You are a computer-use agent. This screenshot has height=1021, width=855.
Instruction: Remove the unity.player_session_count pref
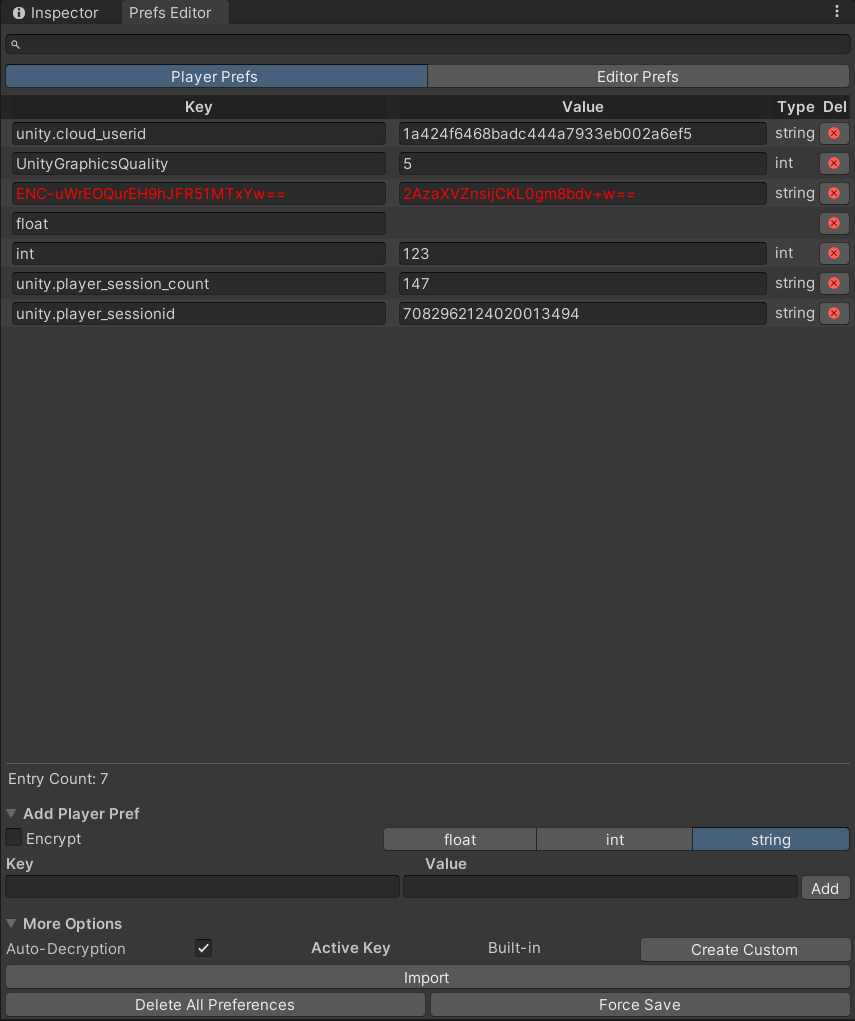[834, 283]
